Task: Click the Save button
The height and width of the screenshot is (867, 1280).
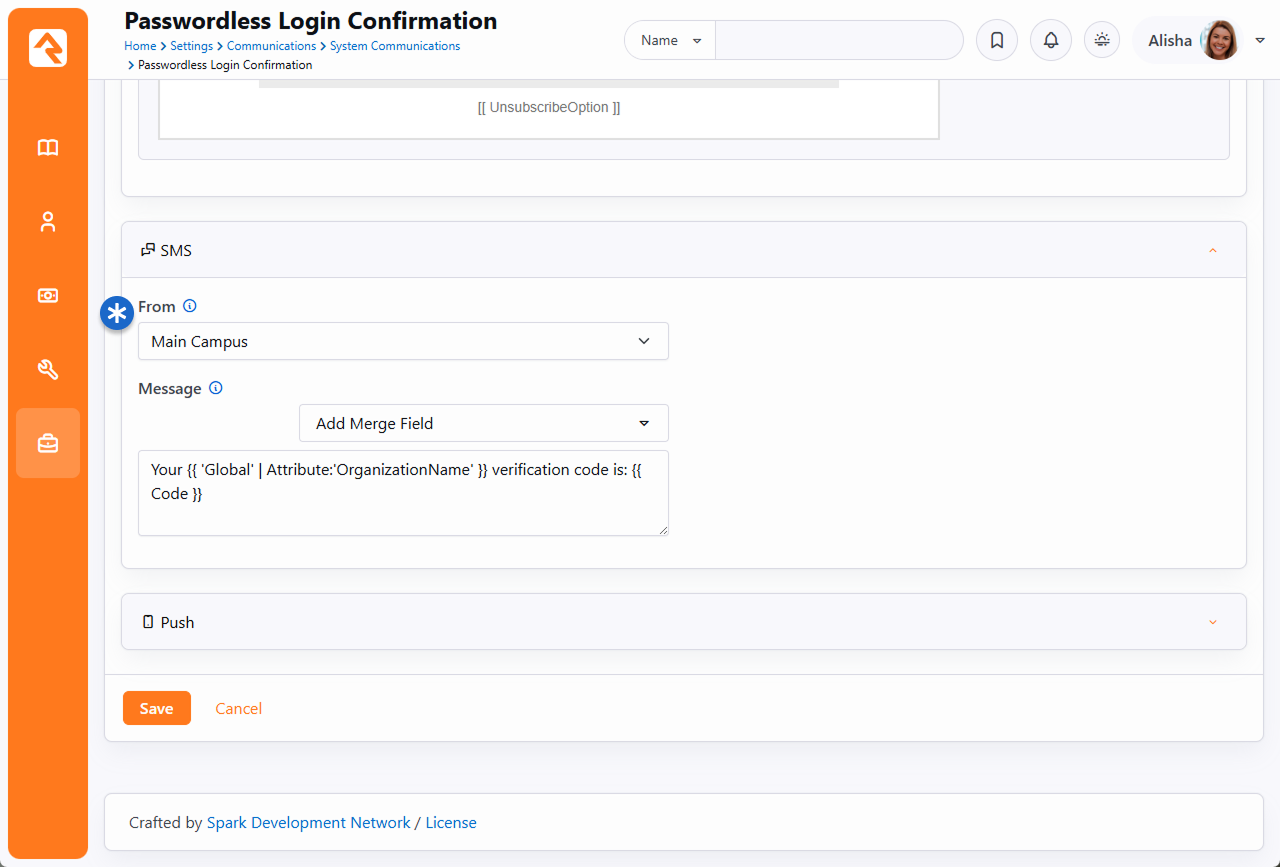Action: pos(156,708)
